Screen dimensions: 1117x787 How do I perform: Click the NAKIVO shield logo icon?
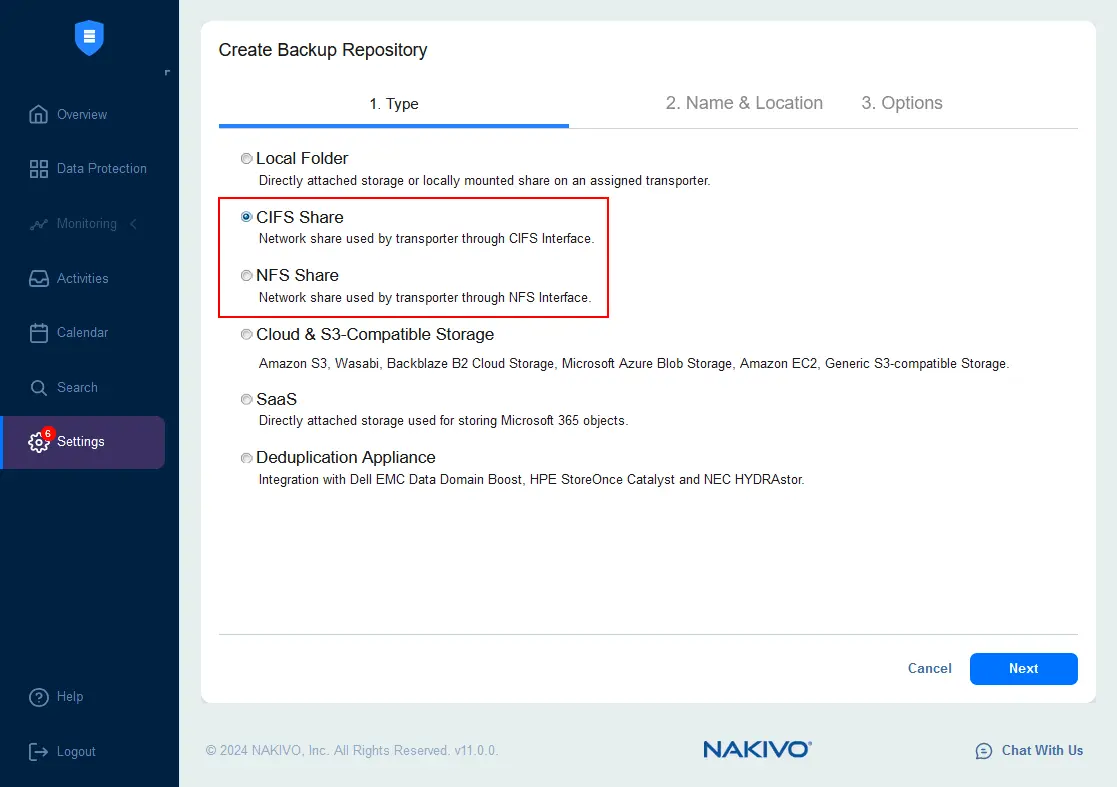89,37
